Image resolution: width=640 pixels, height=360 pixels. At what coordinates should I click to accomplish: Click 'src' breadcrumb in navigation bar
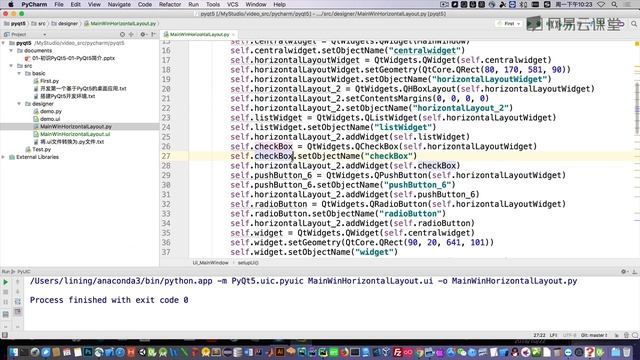39,24
